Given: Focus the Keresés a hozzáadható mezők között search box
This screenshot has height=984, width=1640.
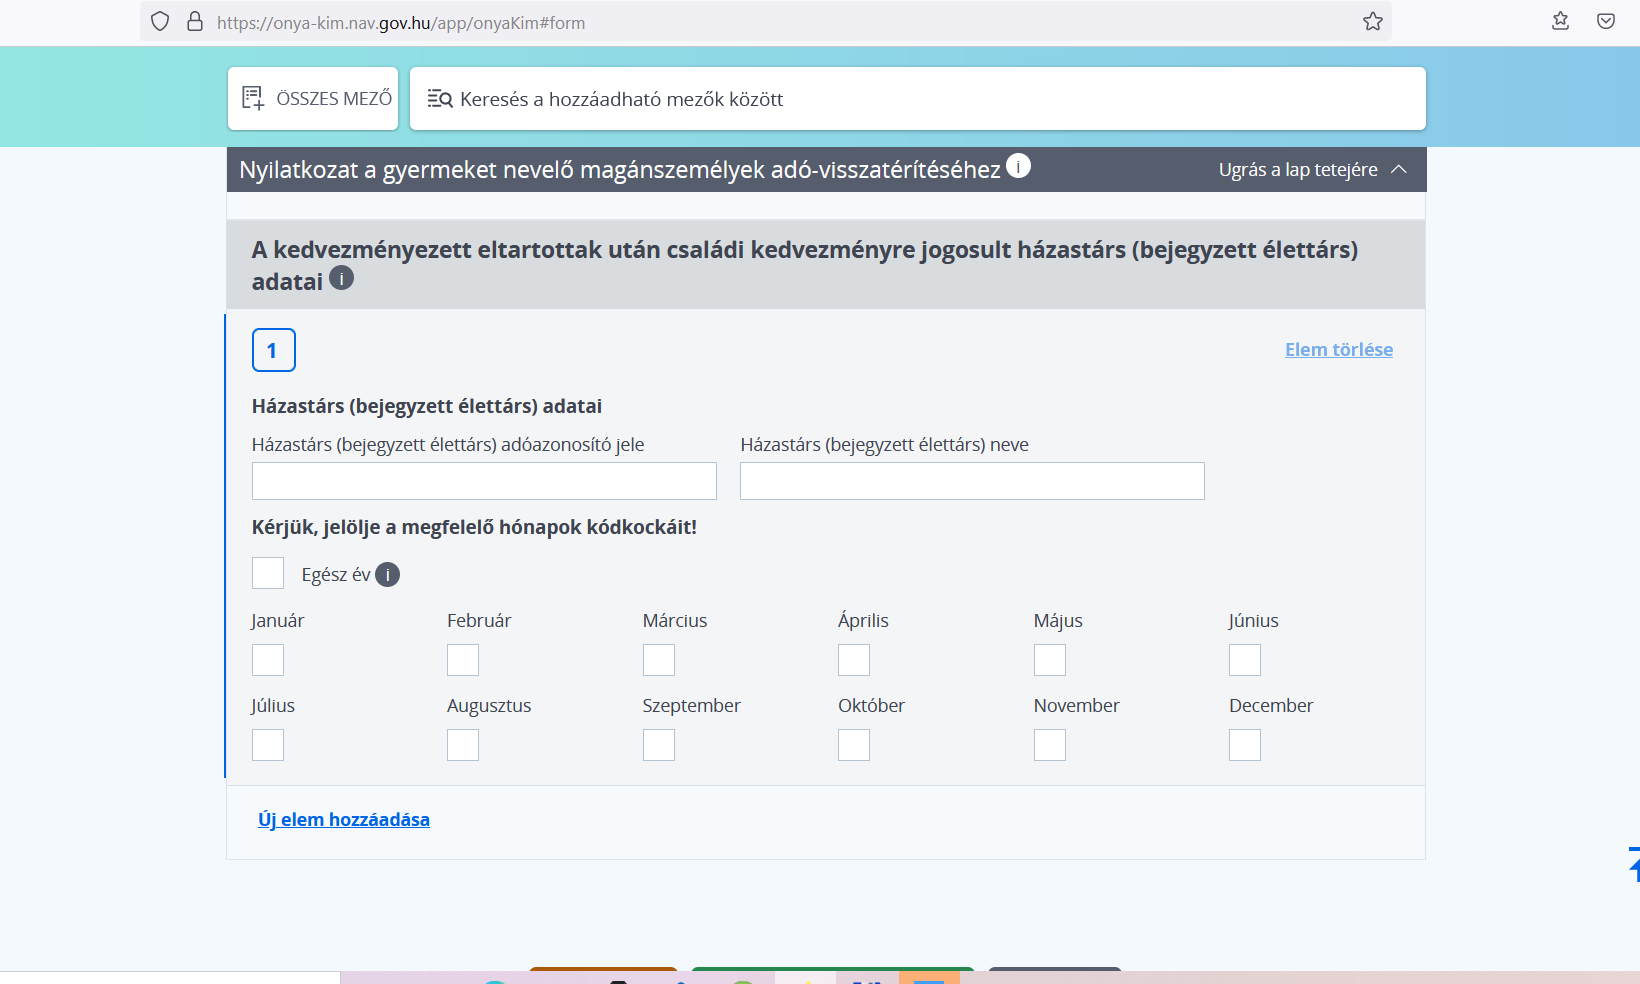Looking at the screenshot, I should click(917, 99).
